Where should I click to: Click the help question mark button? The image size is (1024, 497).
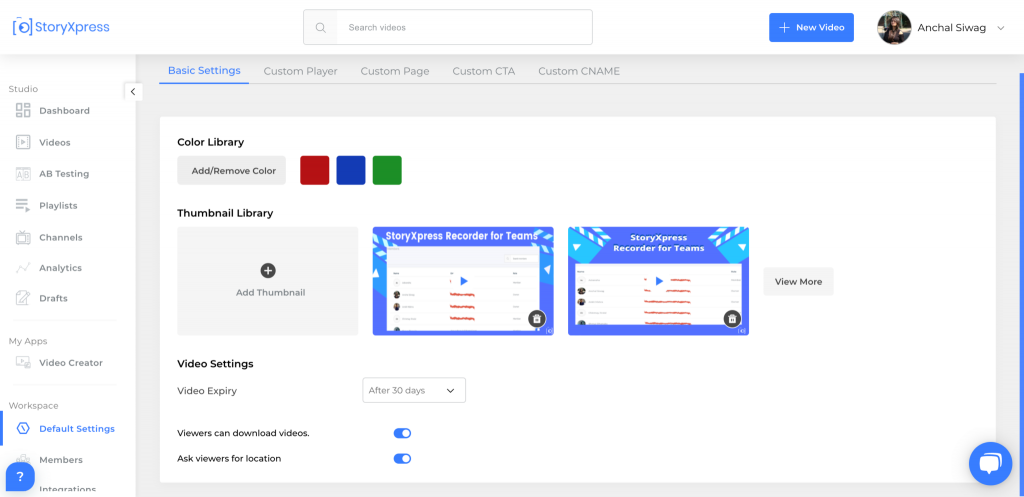click(20, 477)
